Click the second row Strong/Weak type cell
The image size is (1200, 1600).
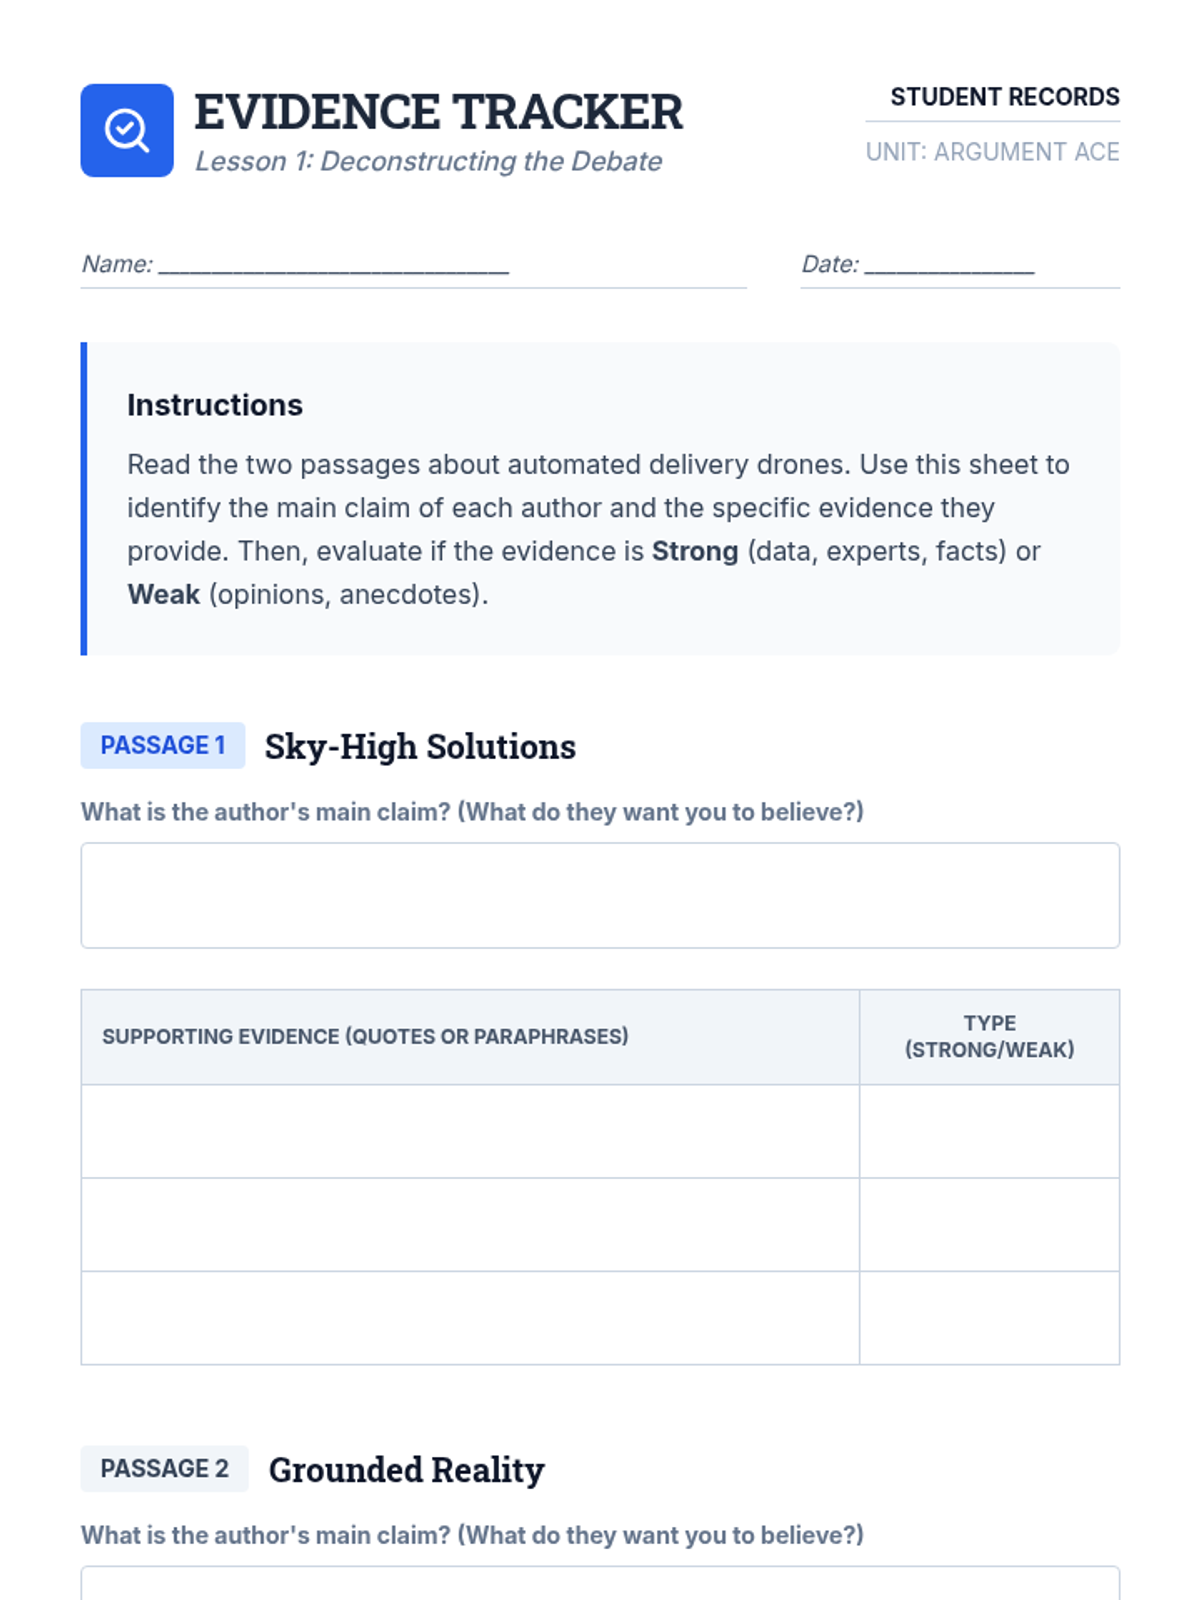[x=989, y=1224]
